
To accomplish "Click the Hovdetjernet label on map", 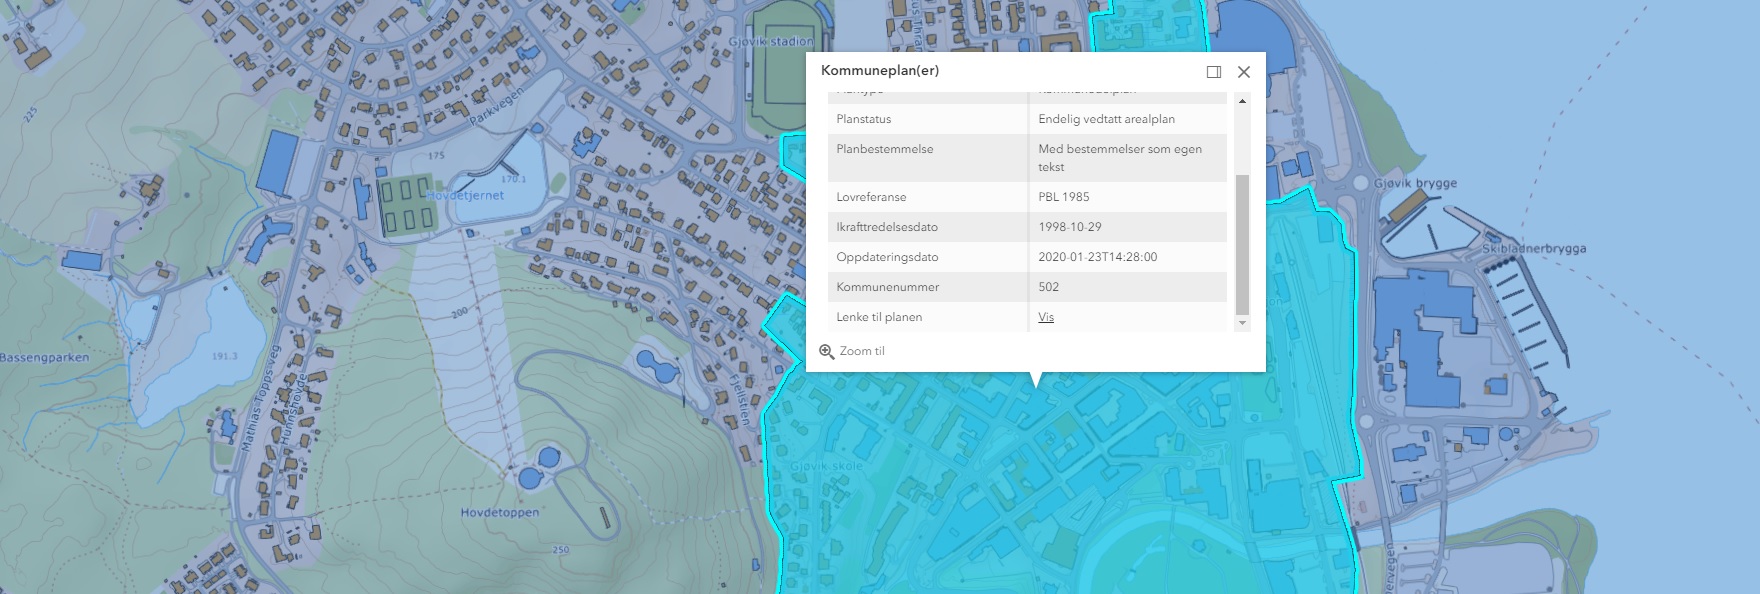I will coord(466,196).
